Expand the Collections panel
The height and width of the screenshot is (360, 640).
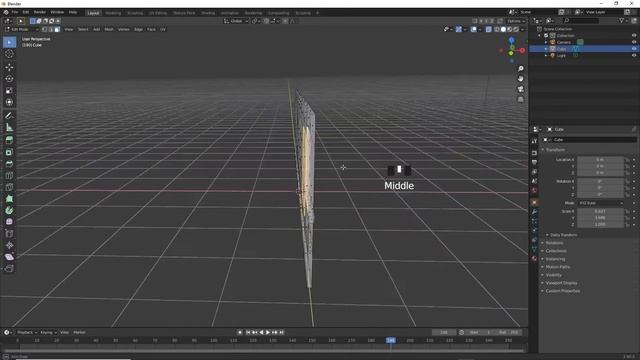click(556, 251)
